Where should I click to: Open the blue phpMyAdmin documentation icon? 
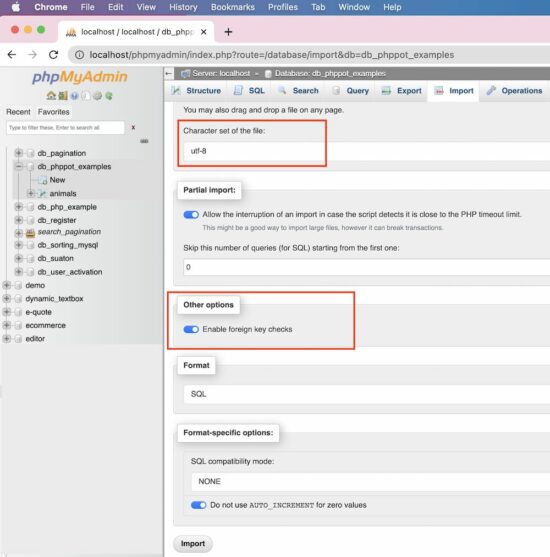click(x=74, y=96)
